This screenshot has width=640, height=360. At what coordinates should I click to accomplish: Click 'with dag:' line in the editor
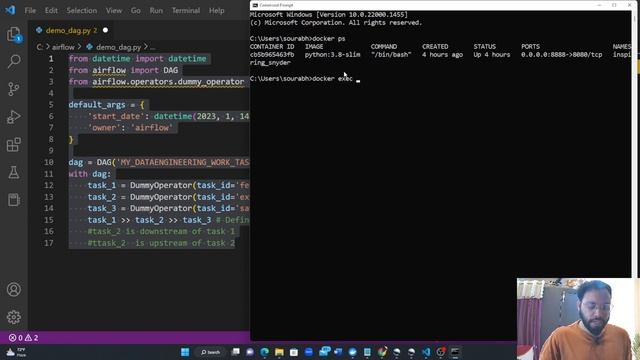(x=90, y=174)
